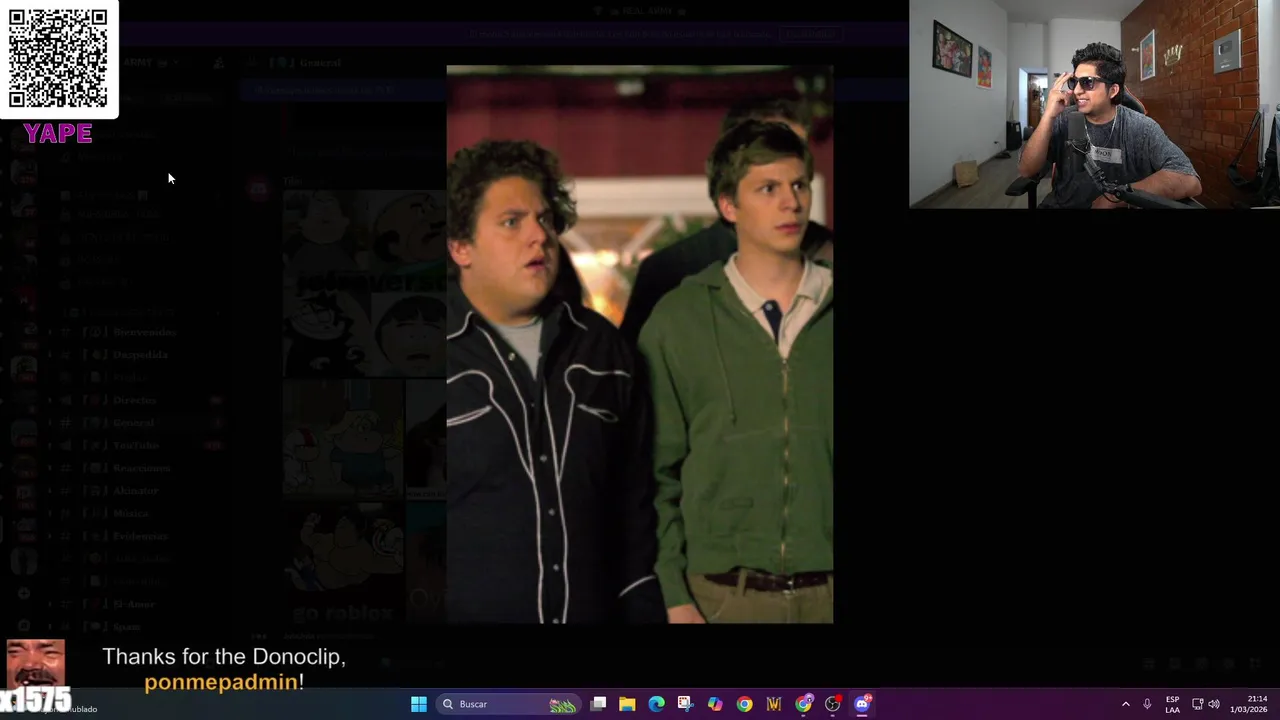1280x720 pixels.
Task: Open the Snipping Tool taskbar icon
Action: tap(685, 704)
